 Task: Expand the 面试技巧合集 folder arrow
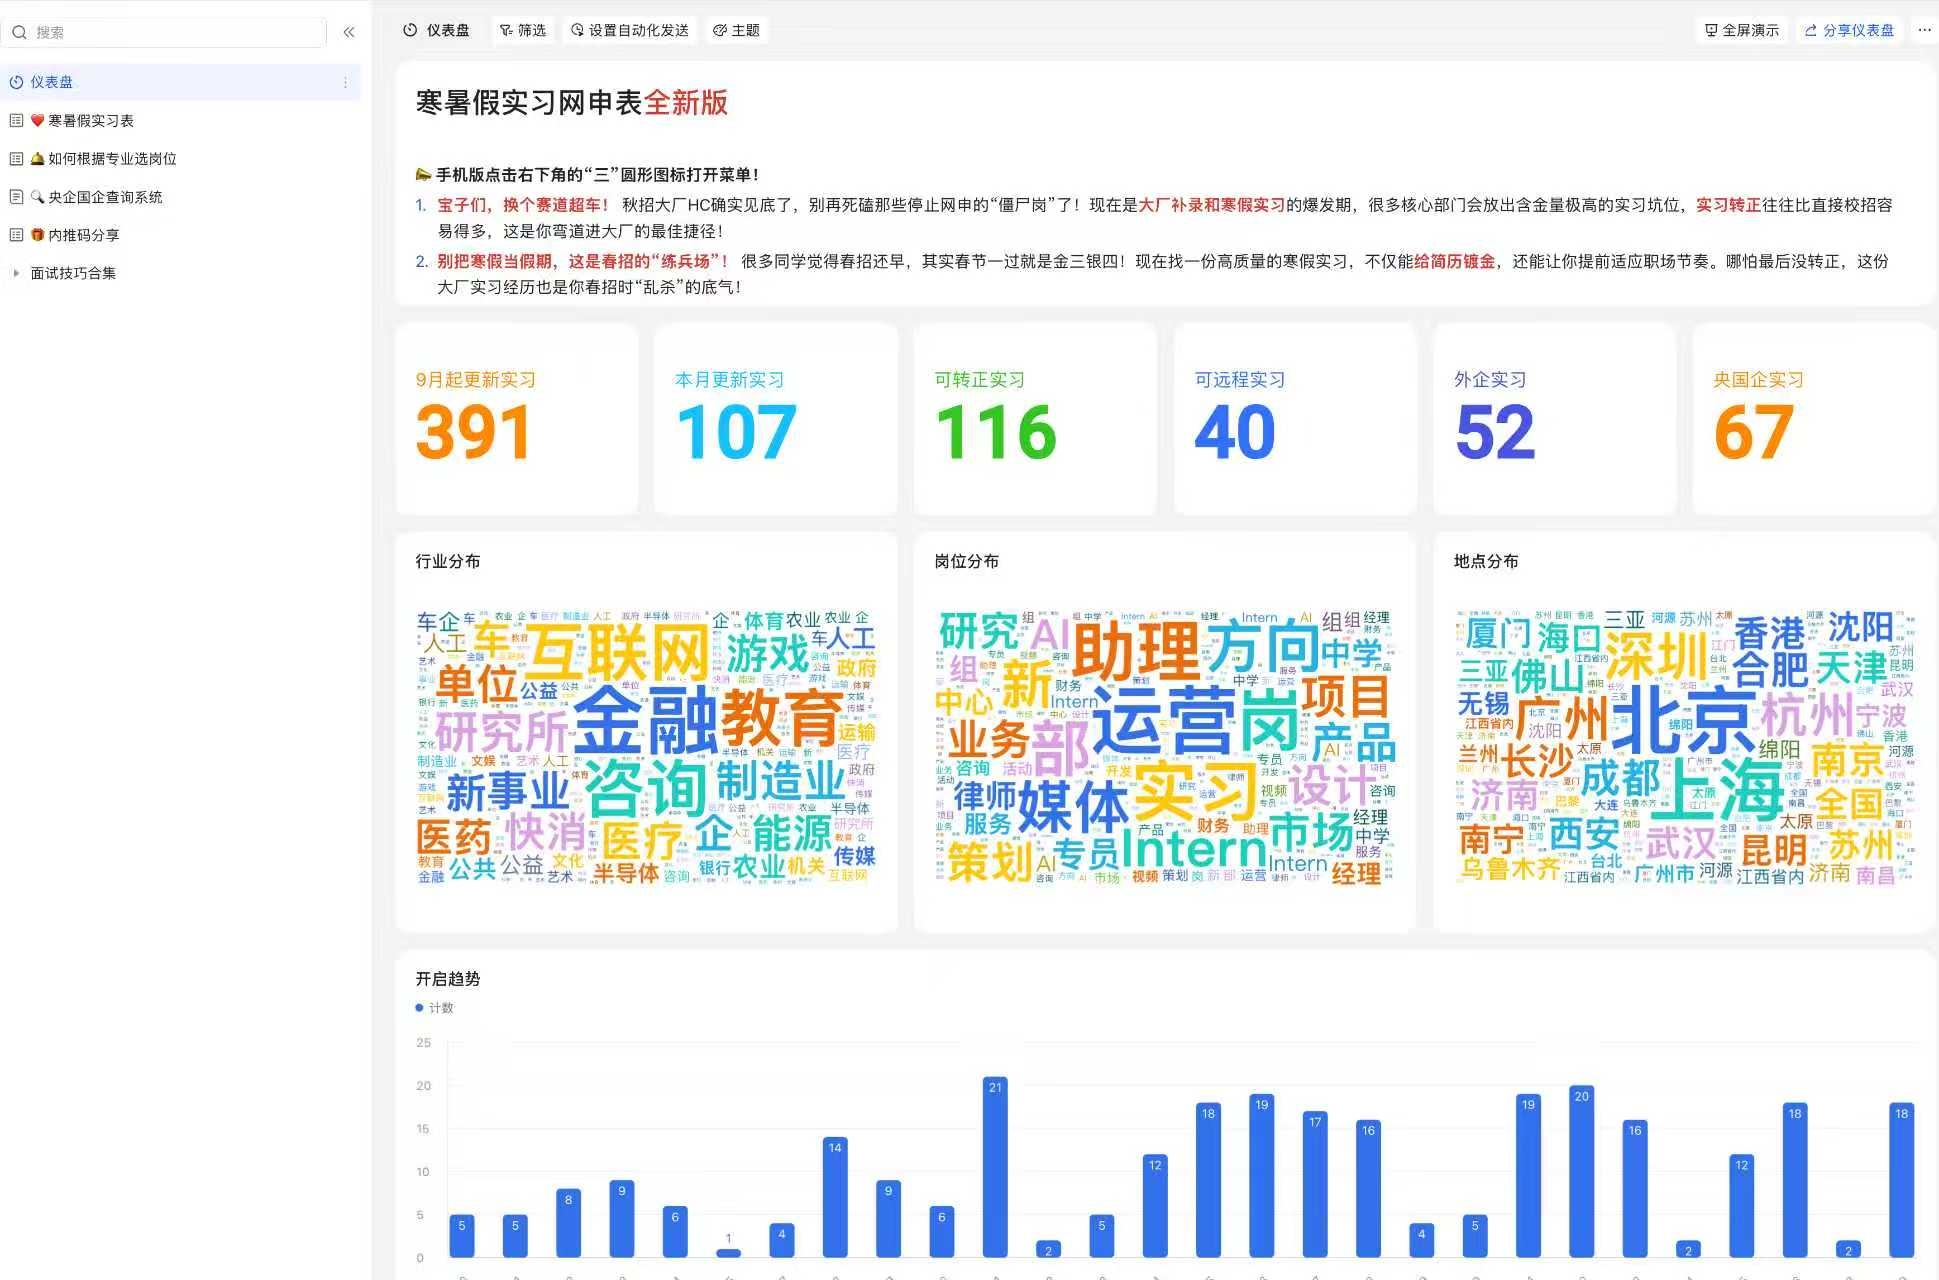click(16, 273)
